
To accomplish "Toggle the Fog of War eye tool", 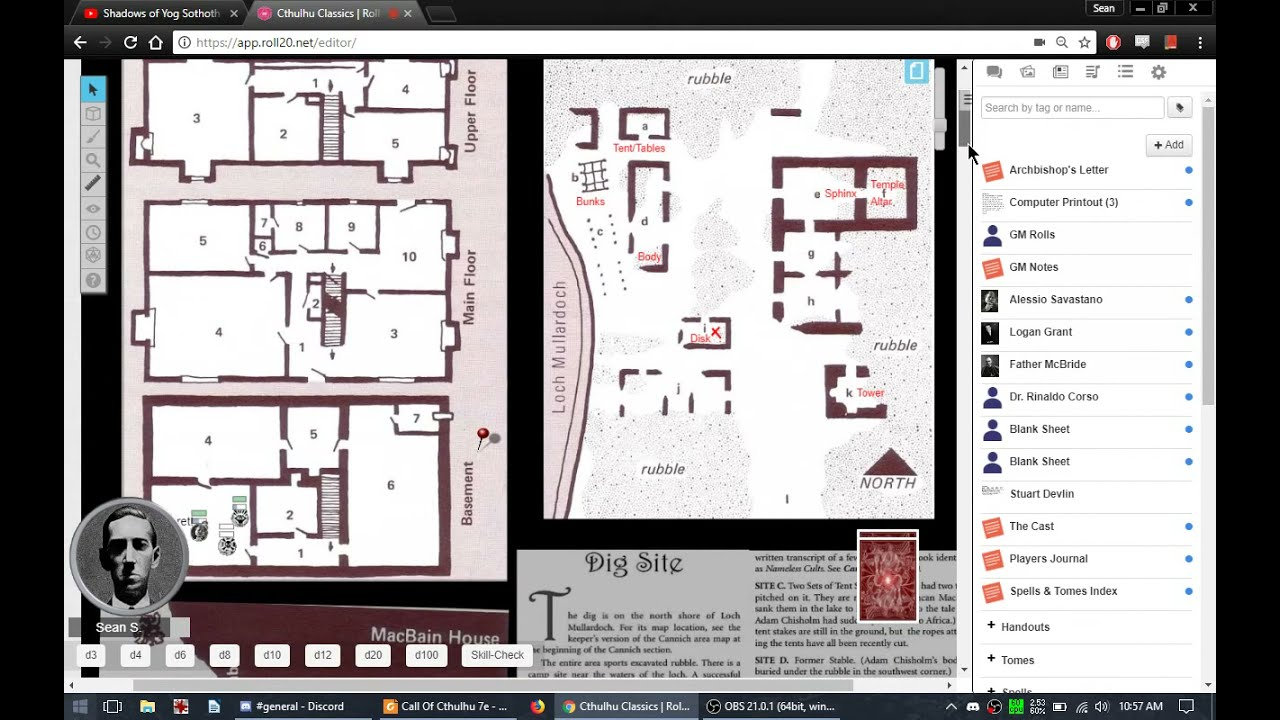I will coord(93,208).
